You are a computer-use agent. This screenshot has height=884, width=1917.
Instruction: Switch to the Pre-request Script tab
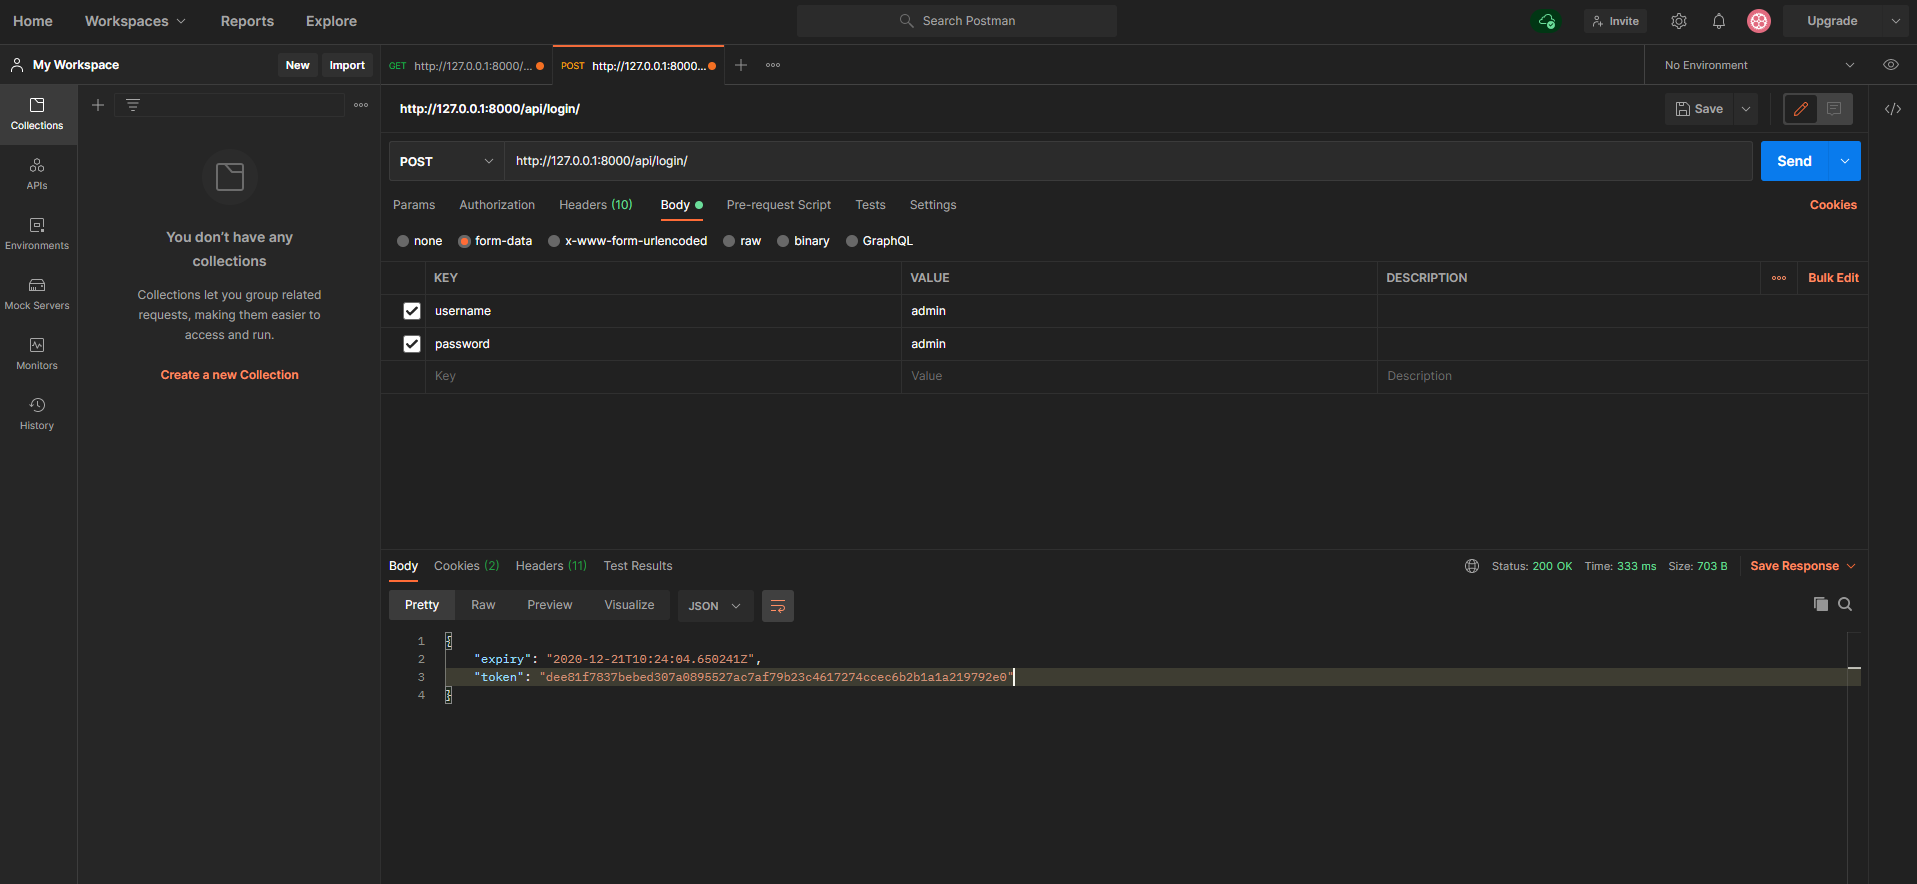click(x=779, y=205)
